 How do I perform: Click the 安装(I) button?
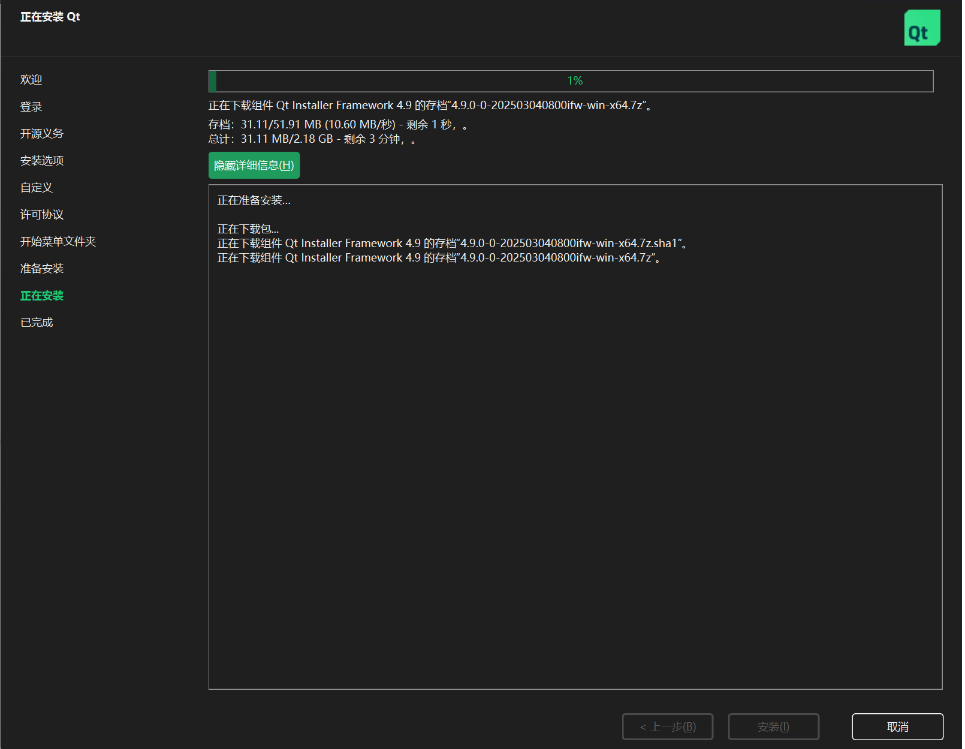click(774, 727)
